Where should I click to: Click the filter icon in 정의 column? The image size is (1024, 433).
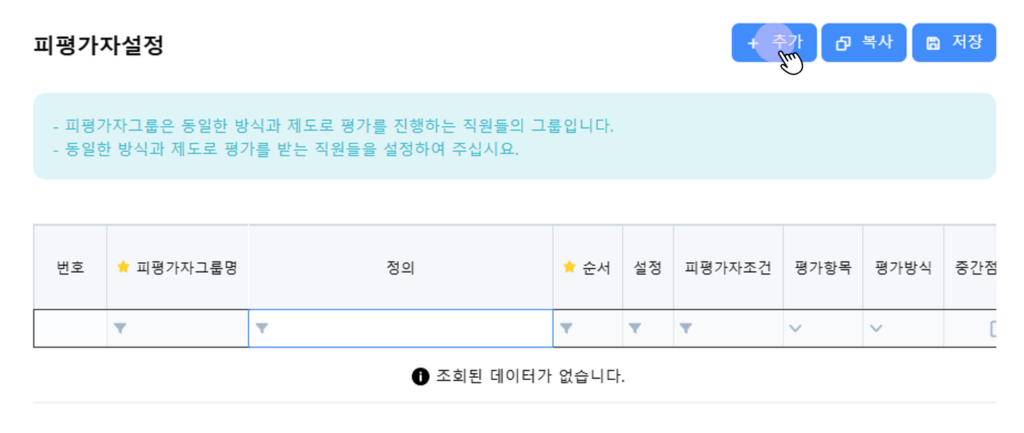pos(262,328)
